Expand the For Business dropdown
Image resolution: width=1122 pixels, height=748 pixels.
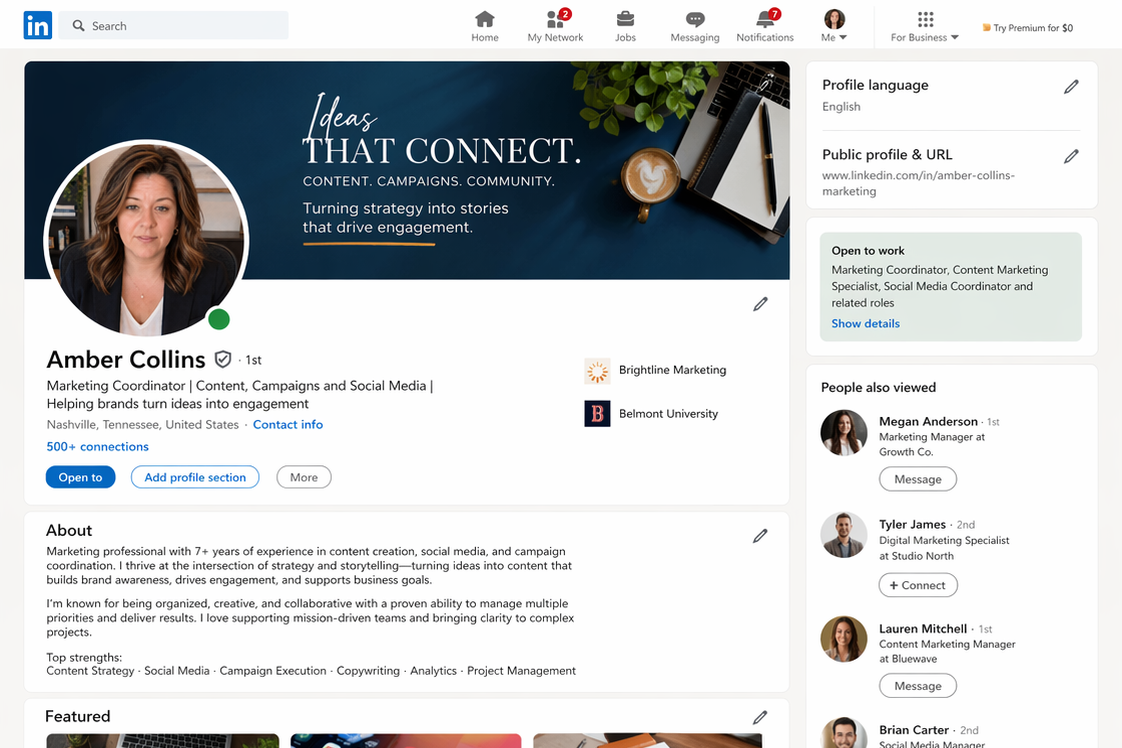tap(925, 26)
